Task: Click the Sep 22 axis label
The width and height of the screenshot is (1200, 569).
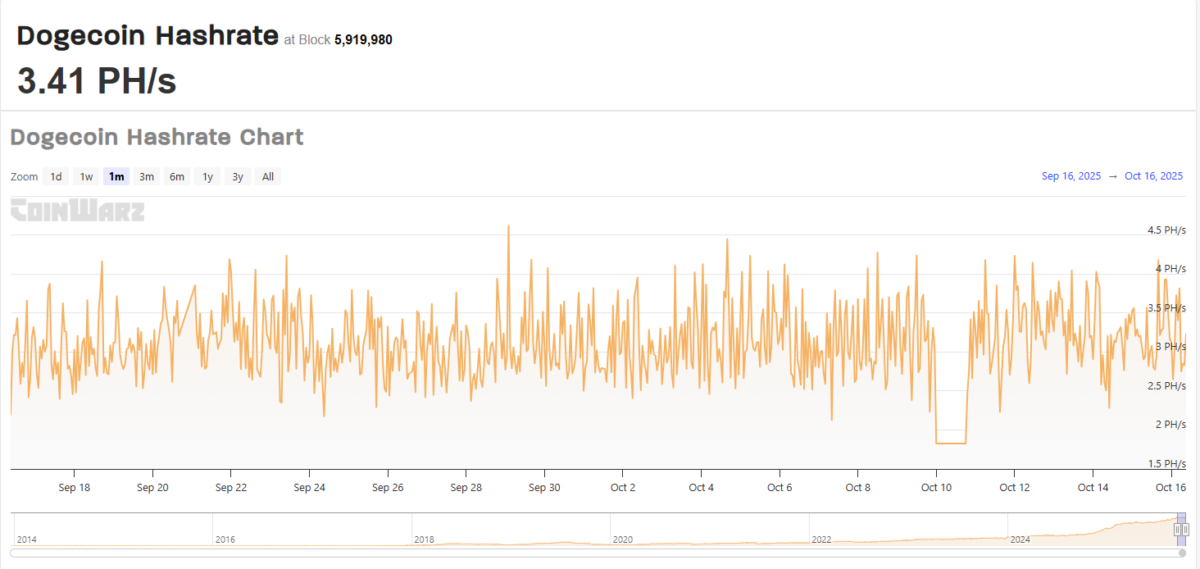Action: click(231, 488)
